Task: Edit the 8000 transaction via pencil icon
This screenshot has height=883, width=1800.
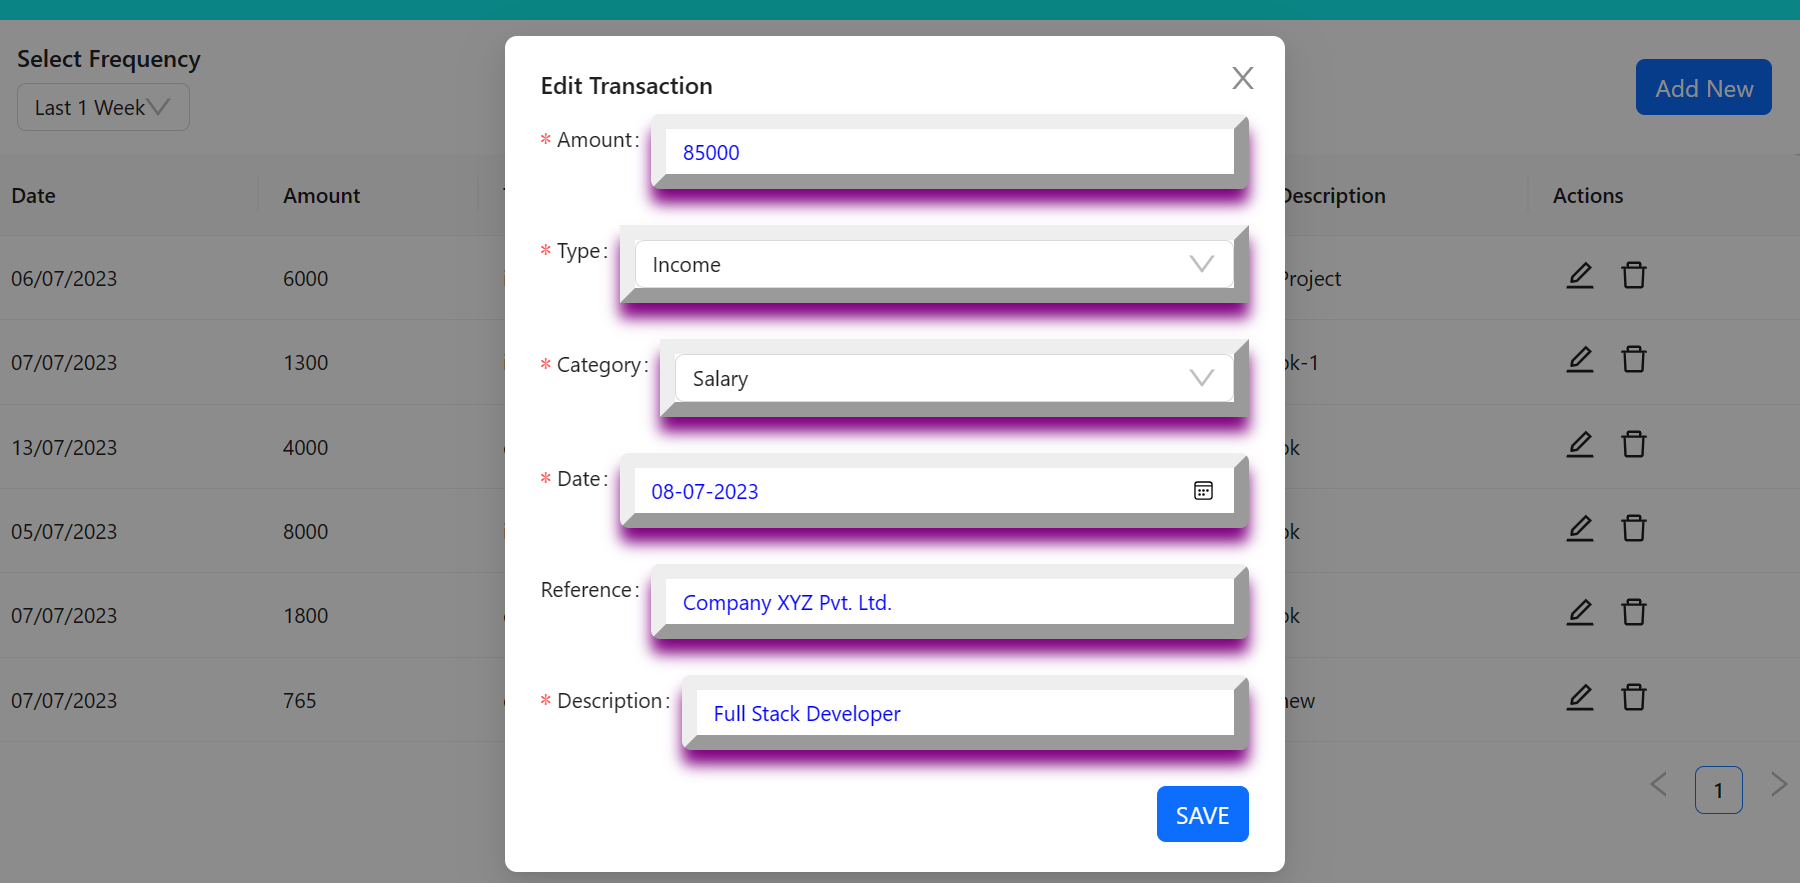Action: tap(1580, 528)
